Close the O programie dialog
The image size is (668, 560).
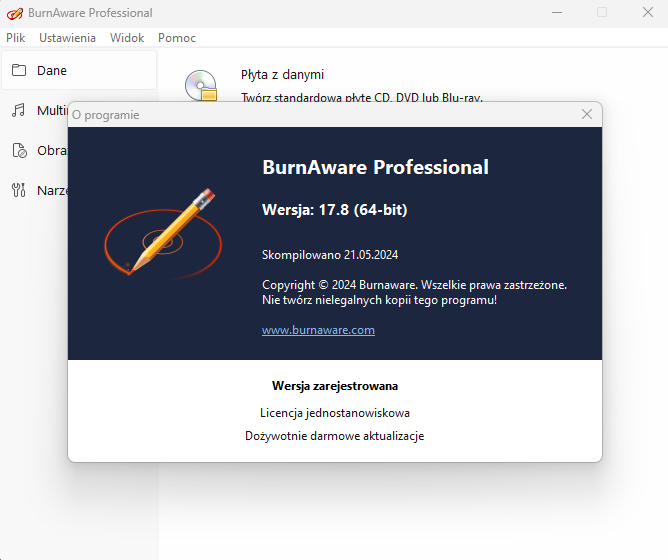pos(587,114)
